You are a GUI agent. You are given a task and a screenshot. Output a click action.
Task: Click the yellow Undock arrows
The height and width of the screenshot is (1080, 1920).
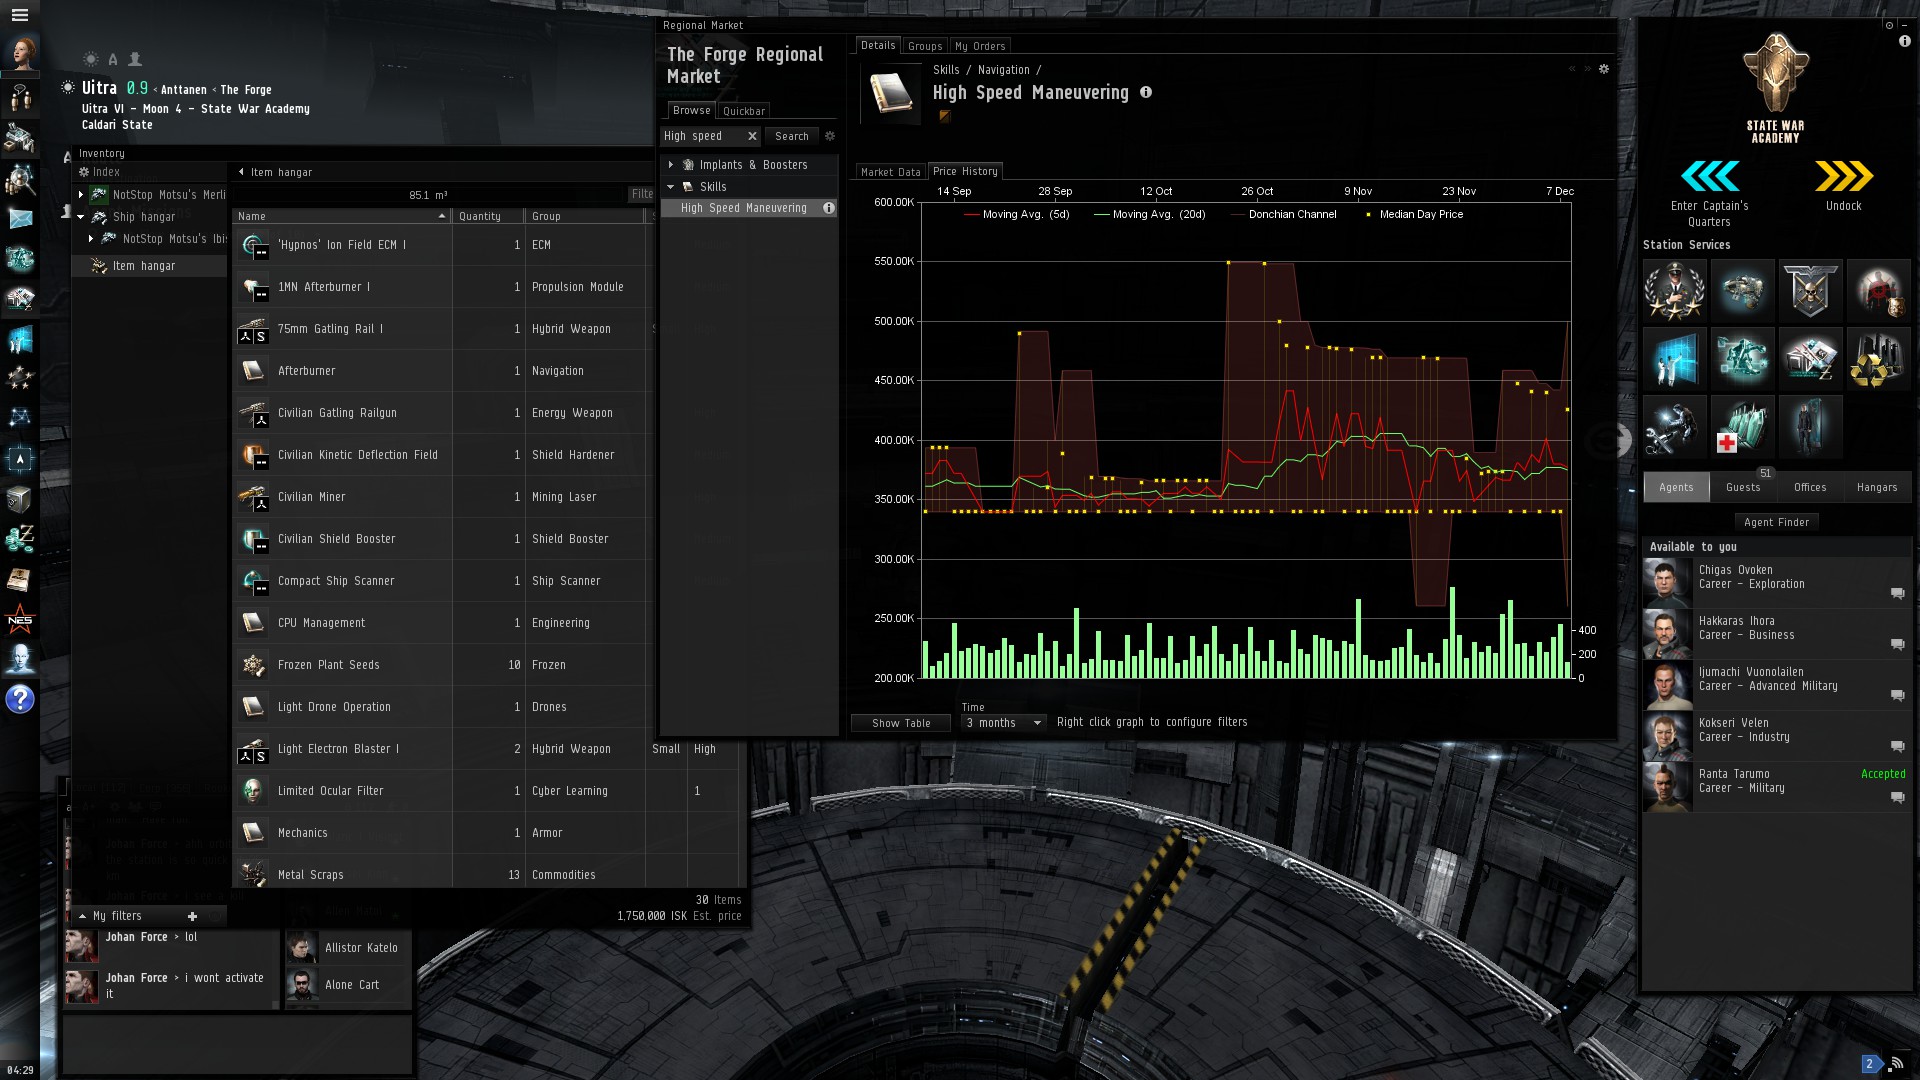pos(1844,176)
